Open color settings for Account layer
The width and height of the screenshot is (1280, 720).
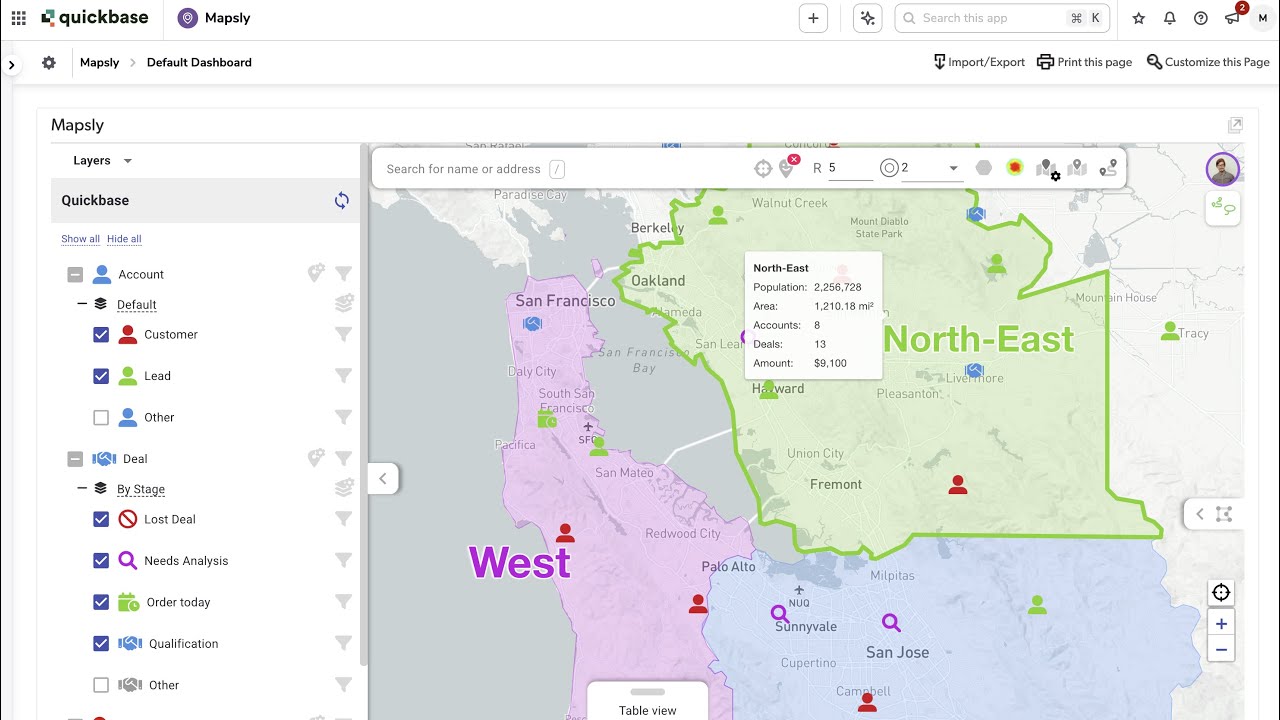click(316, 273)
